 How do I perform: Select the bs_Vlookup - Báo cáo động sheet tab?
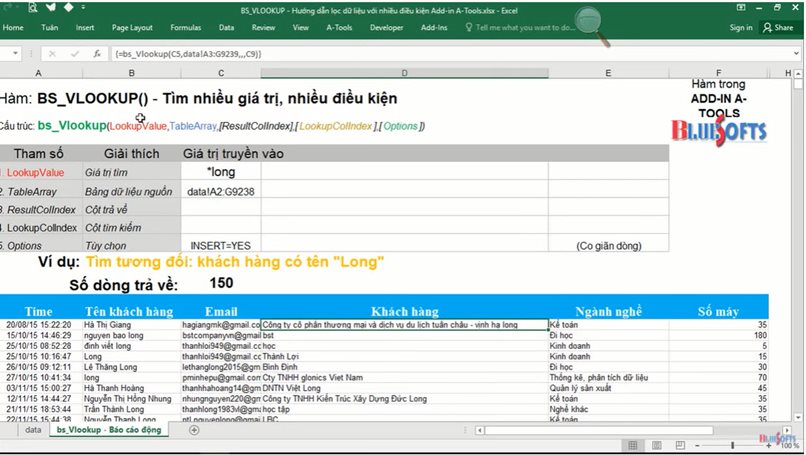(109, 430)
